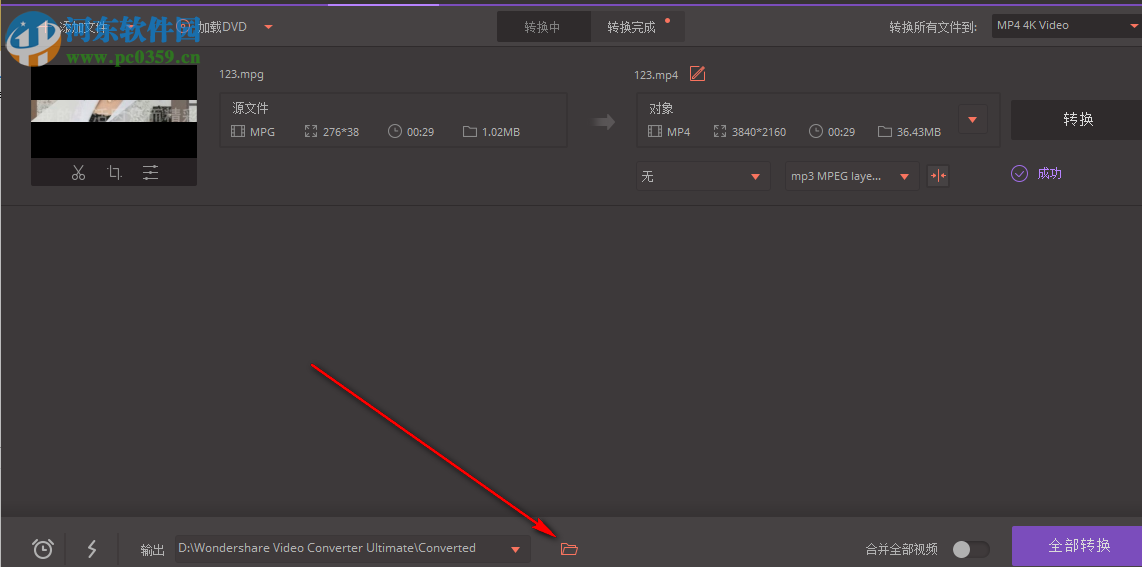Switch to the 转换中 tab
Viewport: 1142px width, 567px height.
pyautogui.click(x=543, y=27)
